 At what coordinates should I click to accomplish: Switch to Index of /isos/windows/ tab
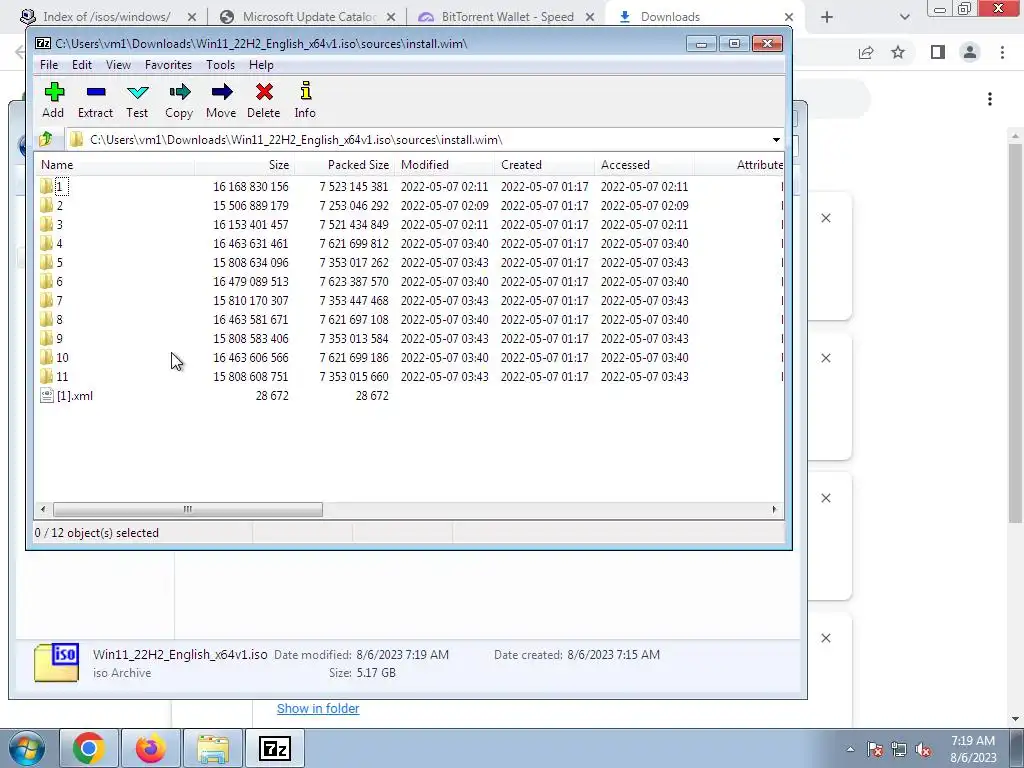tap(108, 17)
